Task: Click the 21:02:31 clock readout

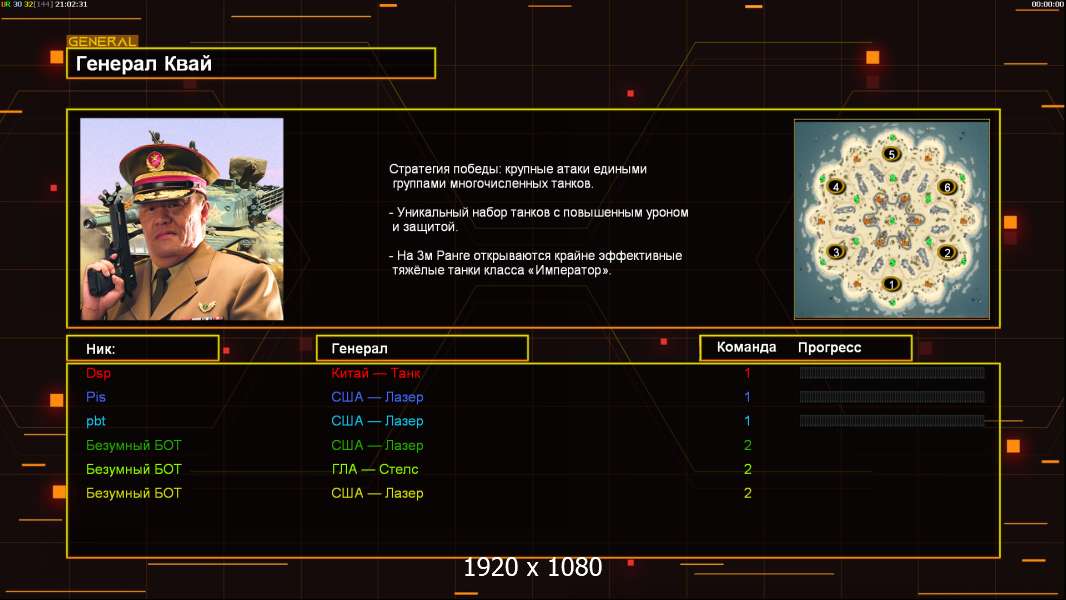Action: click(71, 4)
